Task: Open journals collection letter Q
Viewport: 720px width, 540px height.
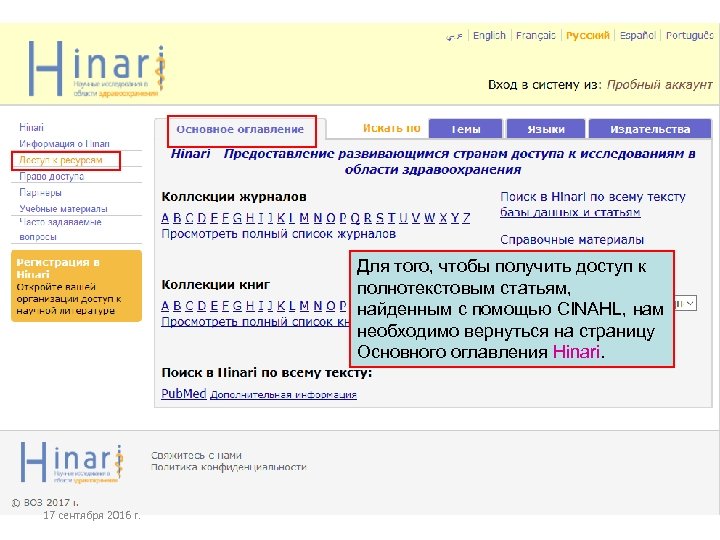Action: (355, 218)
